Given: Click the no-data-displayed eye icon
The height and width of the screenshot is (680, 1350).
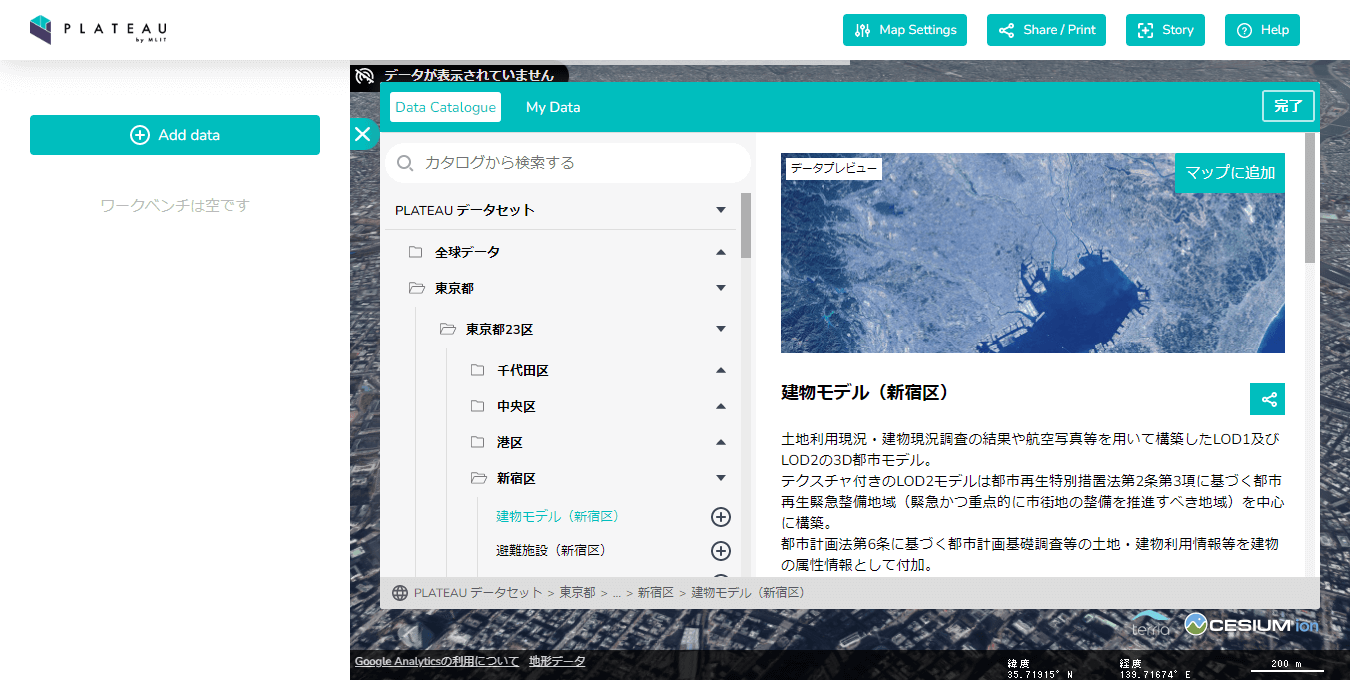Looking at the screenshot, I should (365, 75).
